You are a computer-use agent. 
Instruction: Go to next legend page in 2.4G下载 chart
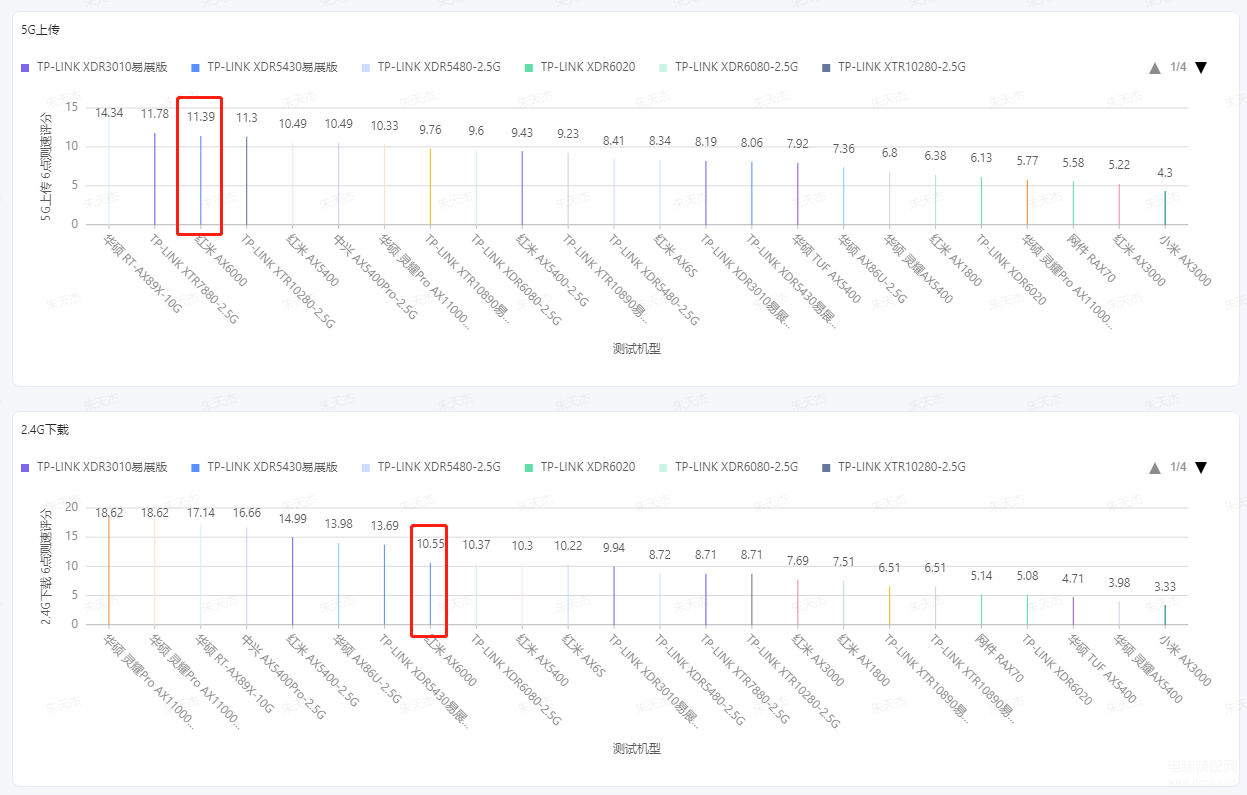point(1201,468)
